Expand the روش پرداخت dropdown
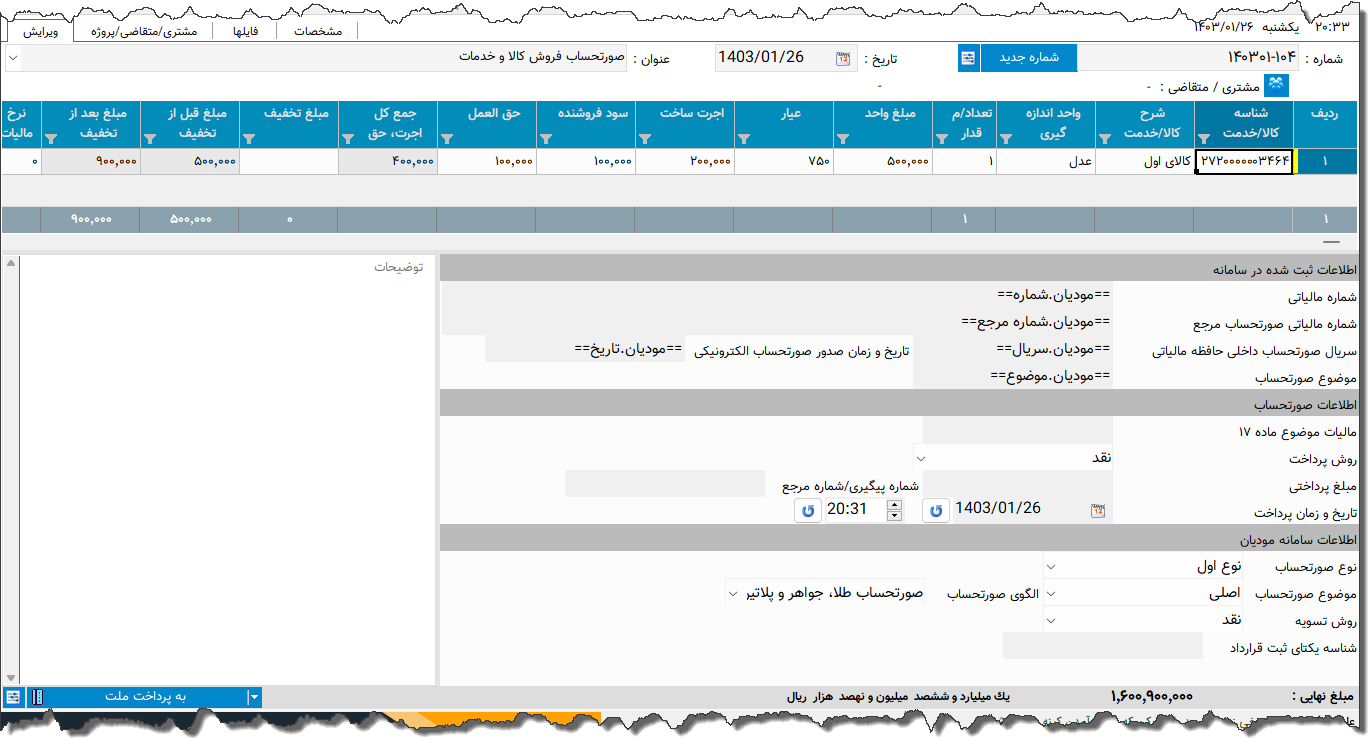Viewport: 1368px width, 739px height. 921,458
